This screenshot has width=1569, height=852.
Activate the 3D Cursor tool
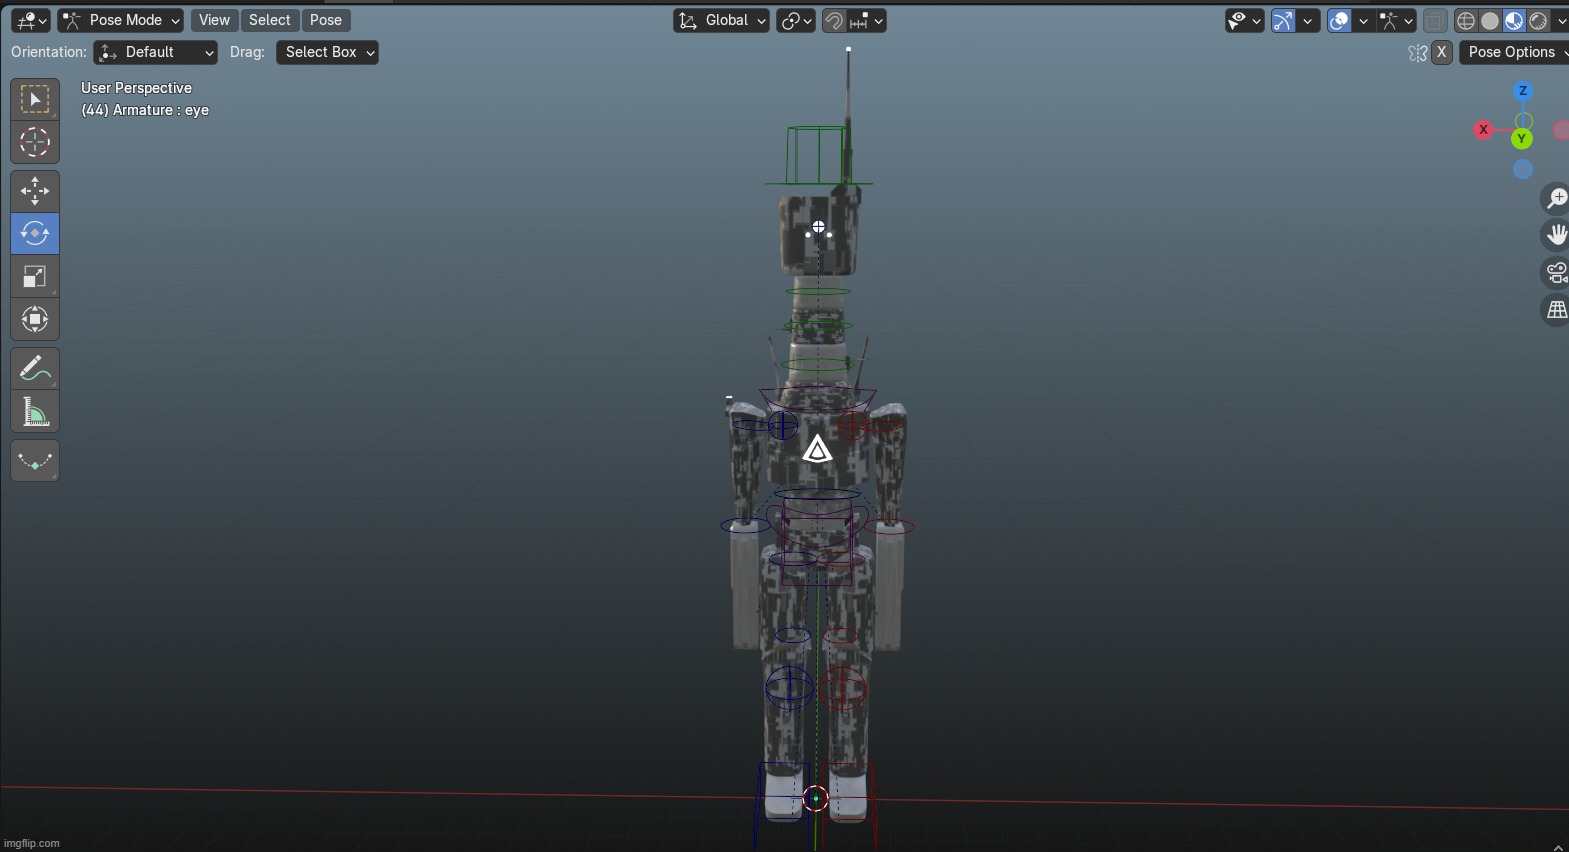coord(35,143)
